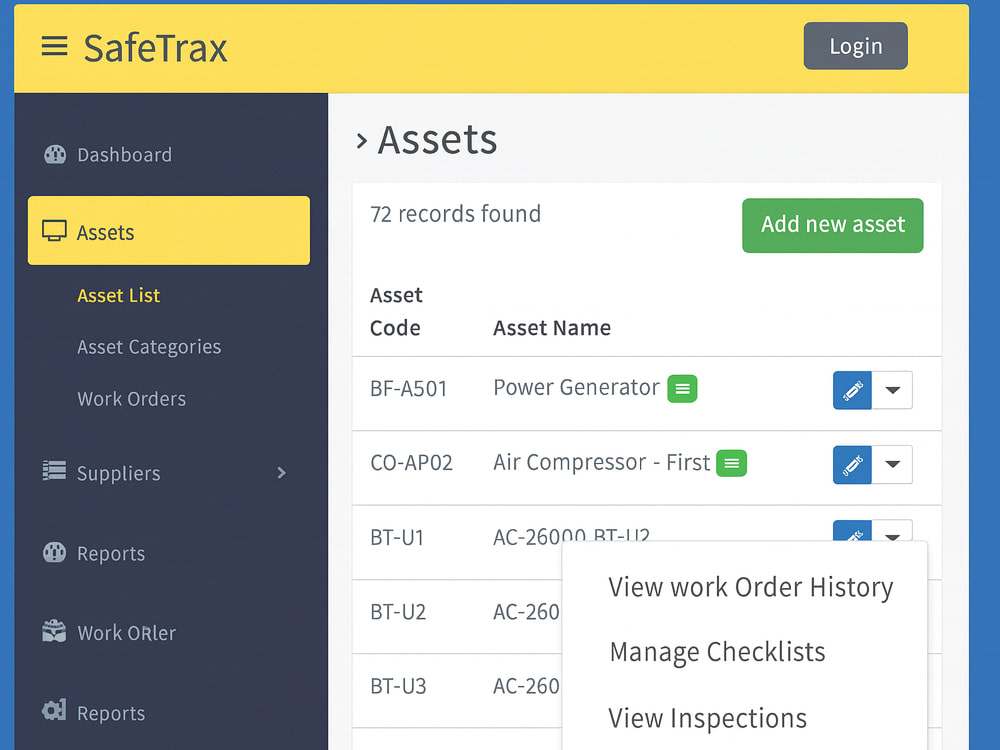This screenshot has width=1000, height=750.
Task: Click the Work Order box icon in sidebar
Action: (54, 631)
